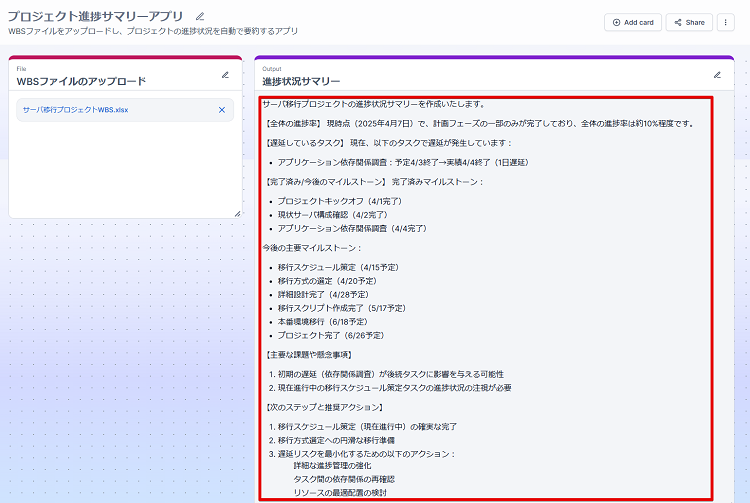Click the item 移行スケジュール策定（現在進行中）の確実な完了

point(367,426)
